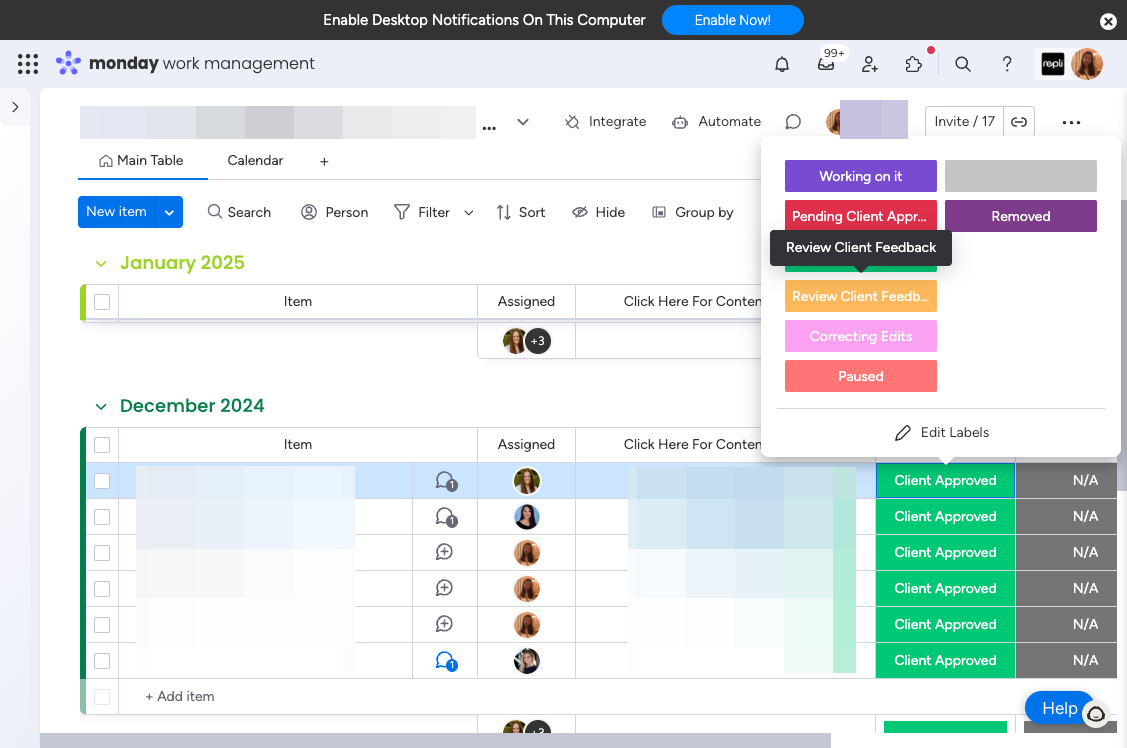Click assigned person avatar in second December row

(x=527, y=517)
